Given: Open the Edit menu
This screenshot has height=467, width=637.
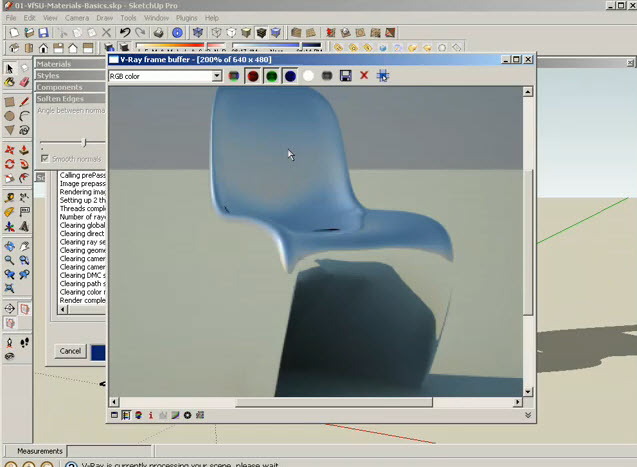Looking at the screenshot, I should click(x=29, y=18).
